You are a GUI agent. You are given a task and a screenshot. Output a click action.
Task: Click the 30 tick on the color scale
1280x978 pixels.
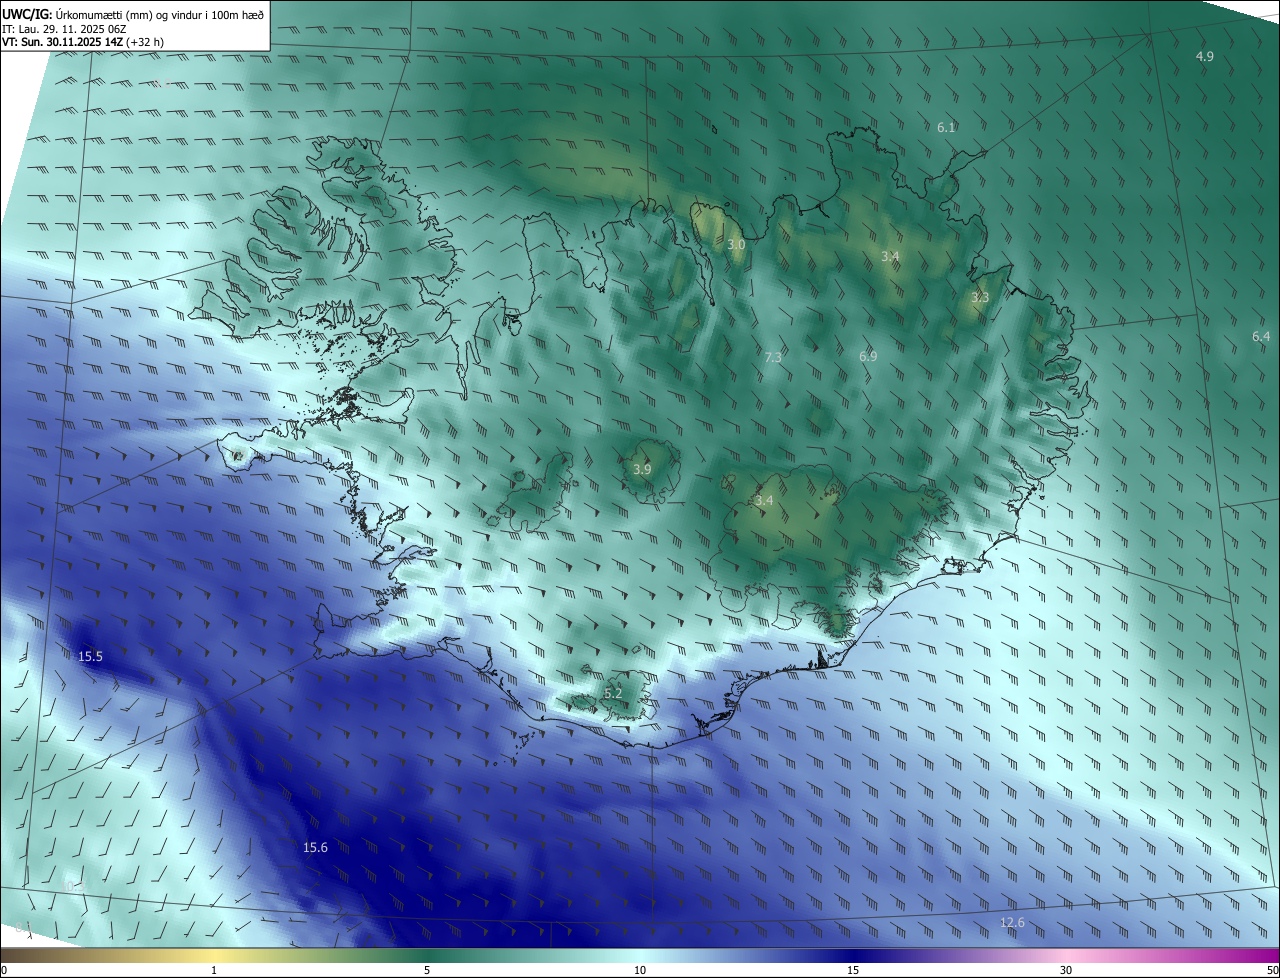(1066, 970)
